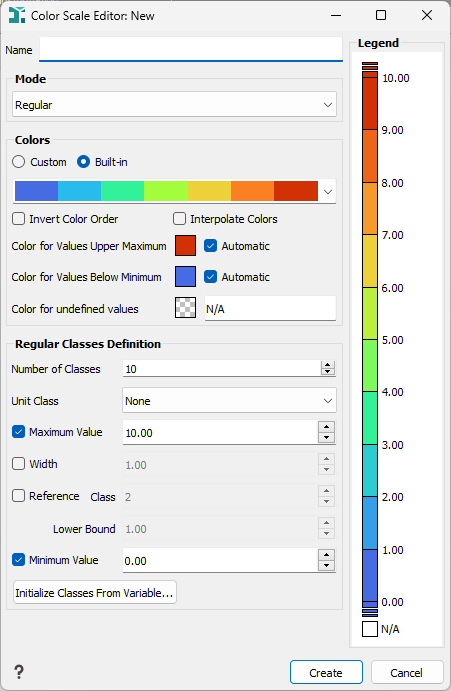Open the undefined values checkered color swatch
Screen dimensions: 451x691
[186, 308]
